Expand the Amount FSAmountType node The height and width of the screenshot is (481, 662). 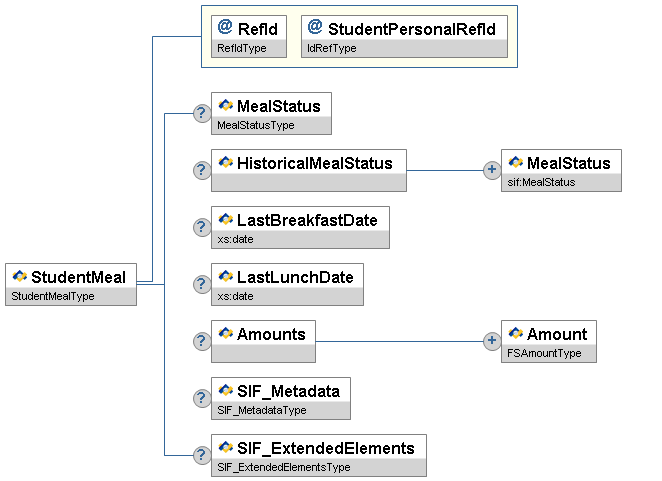491,341
